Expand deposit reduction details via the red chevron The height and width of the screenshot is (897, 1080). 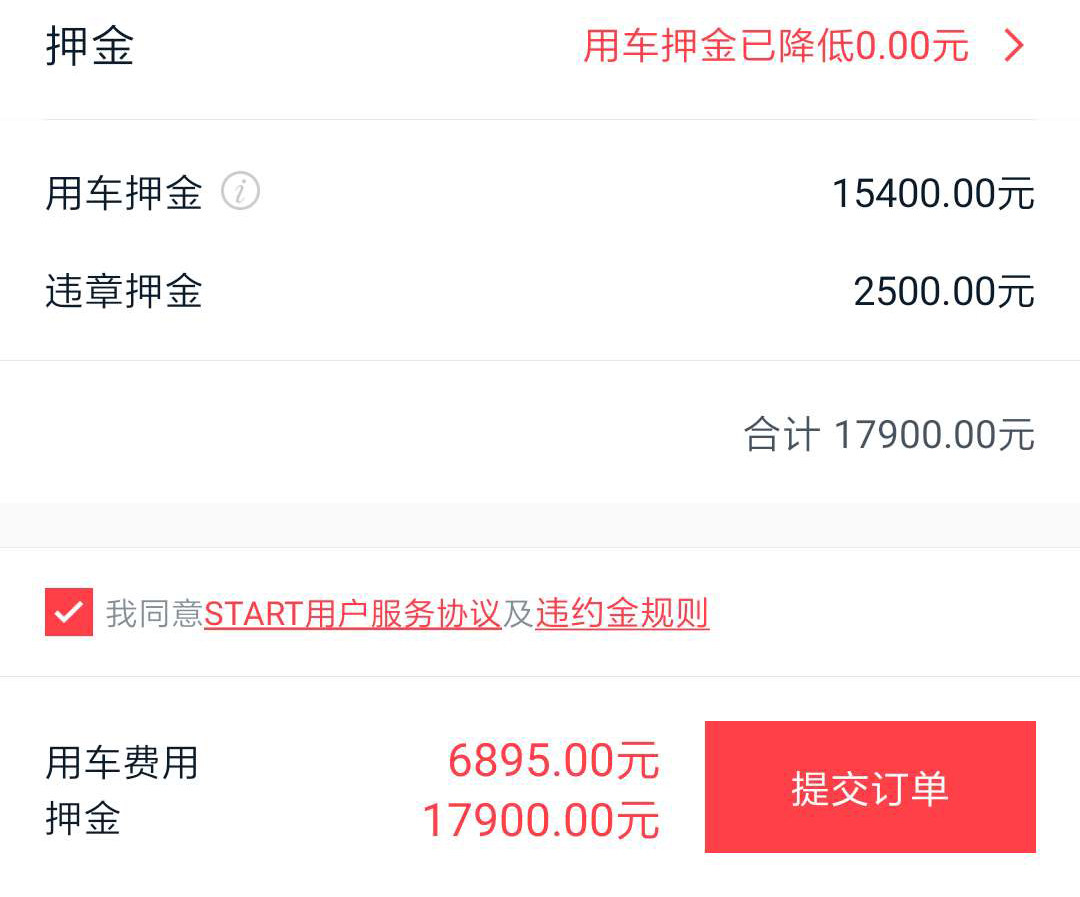pos(1014,46)
